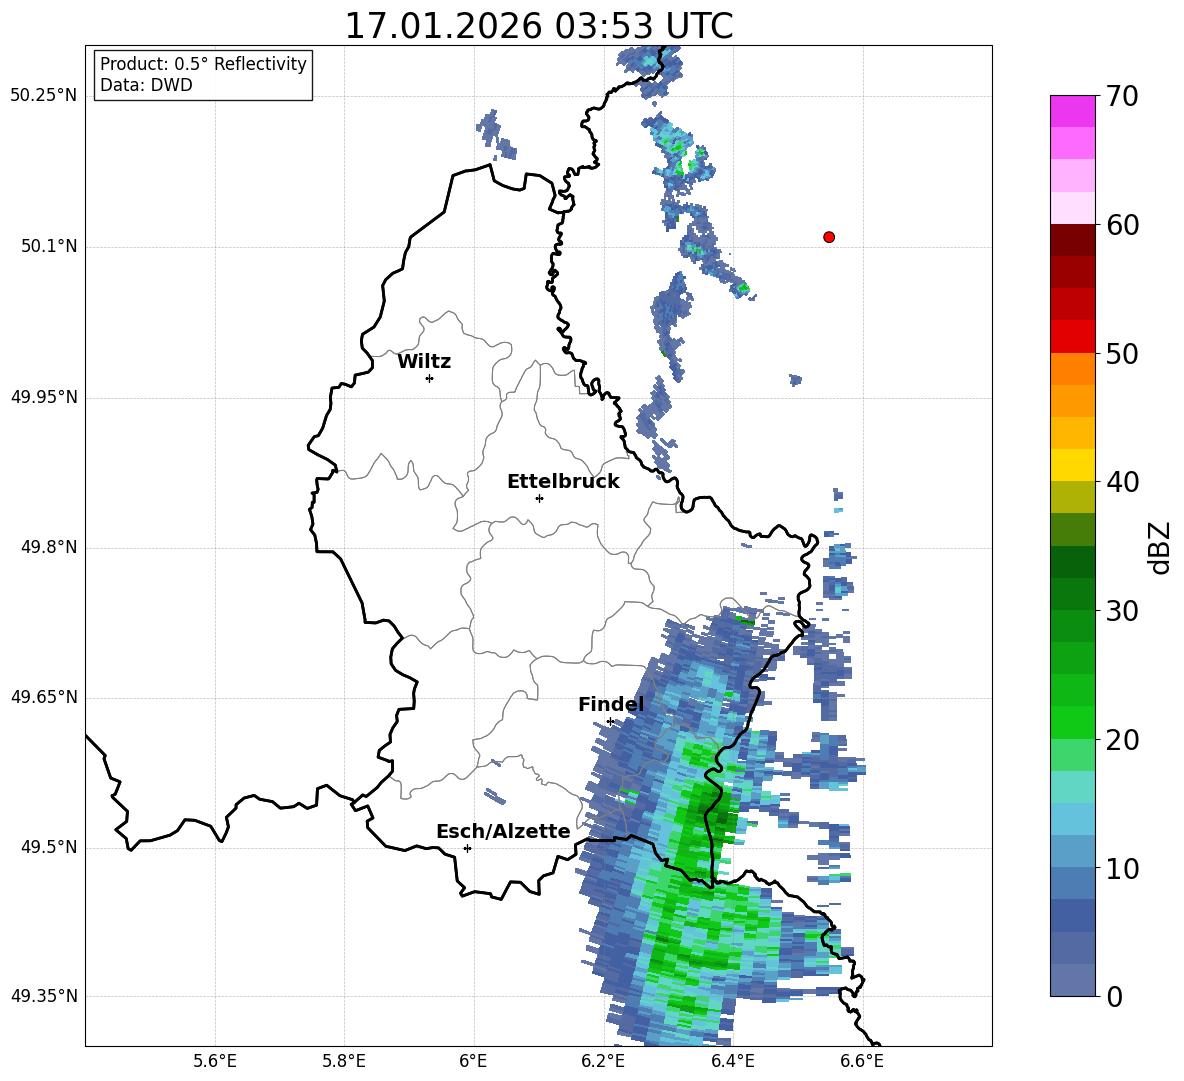
Task: Click the 50.25°N latitude label
Action: pyautogui.click(x=43, y=96)
